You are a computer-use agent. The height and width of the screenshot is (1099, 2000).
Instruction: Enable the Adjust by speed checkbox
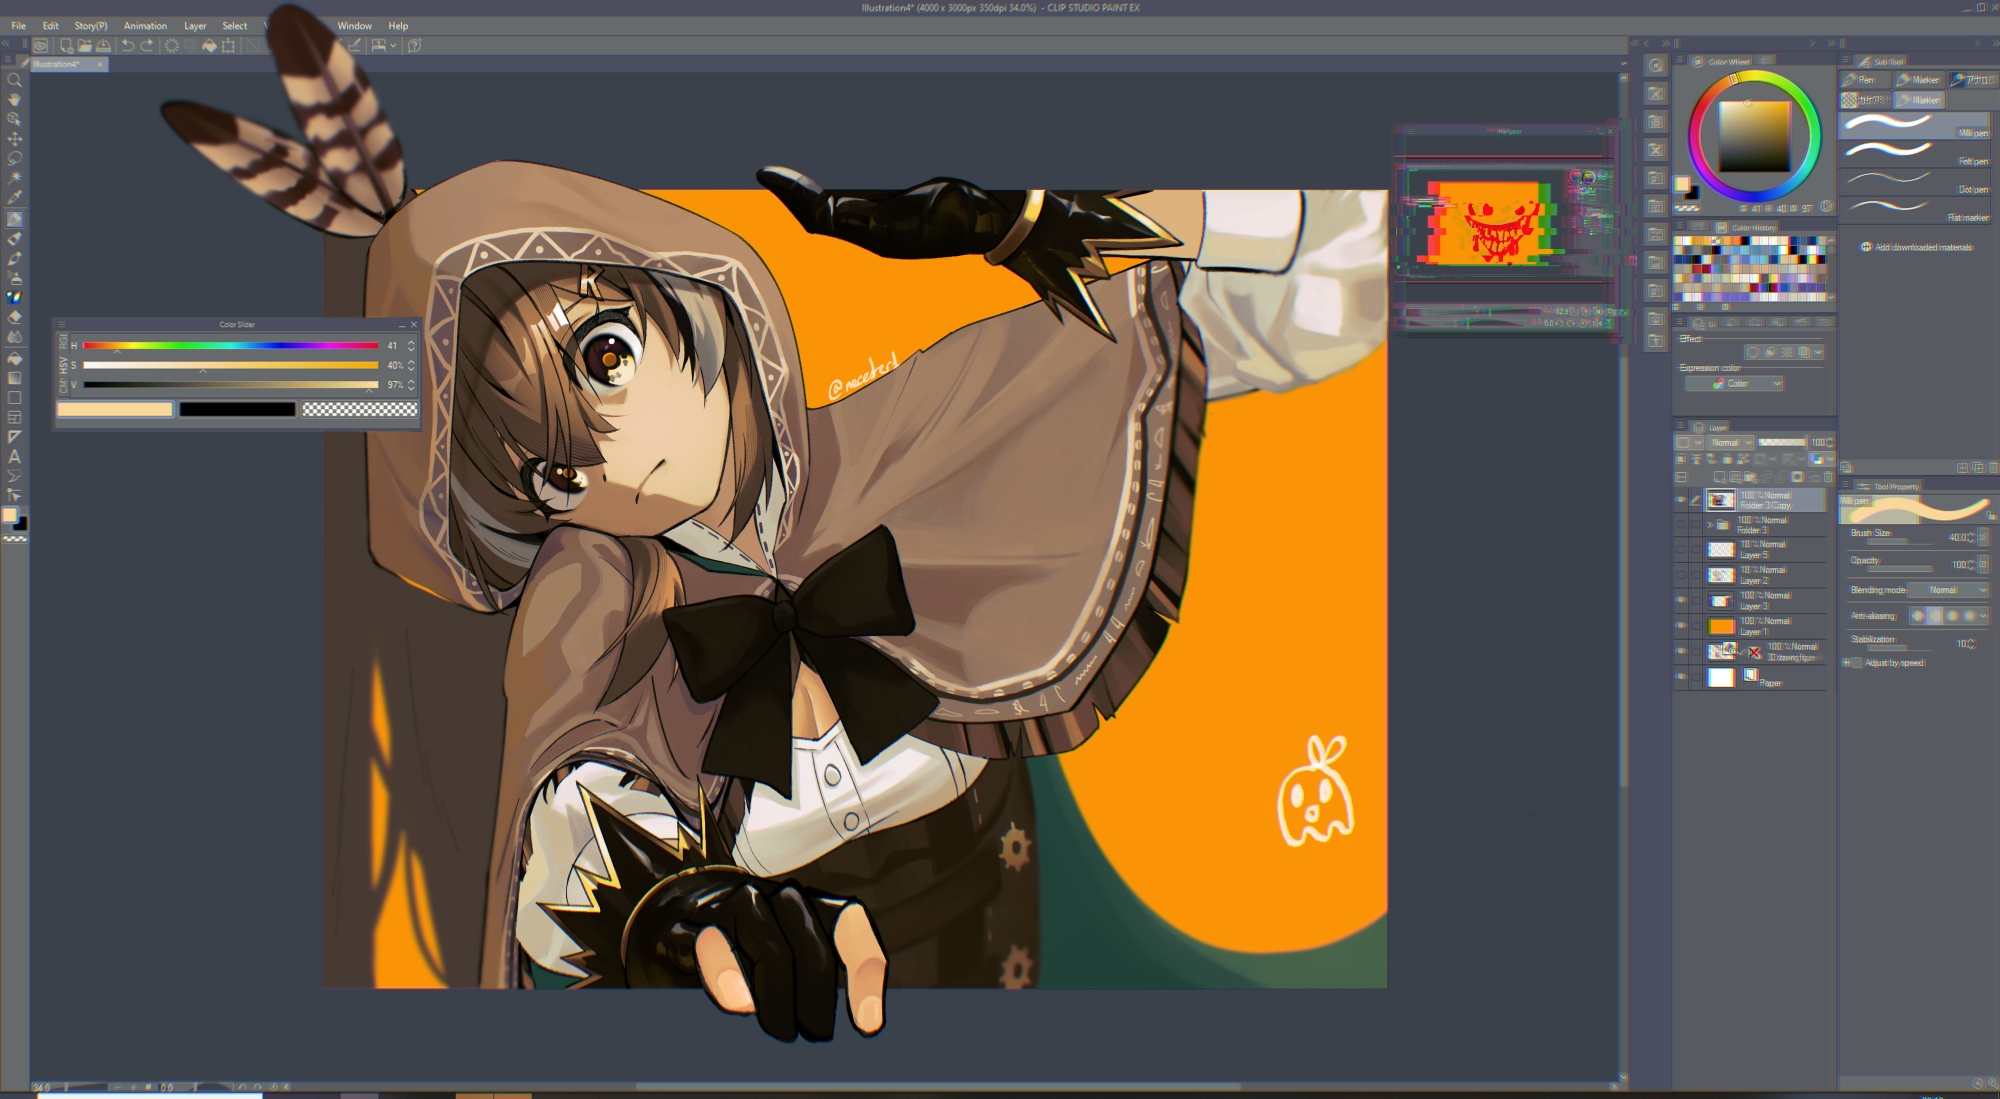point(1857,663)
